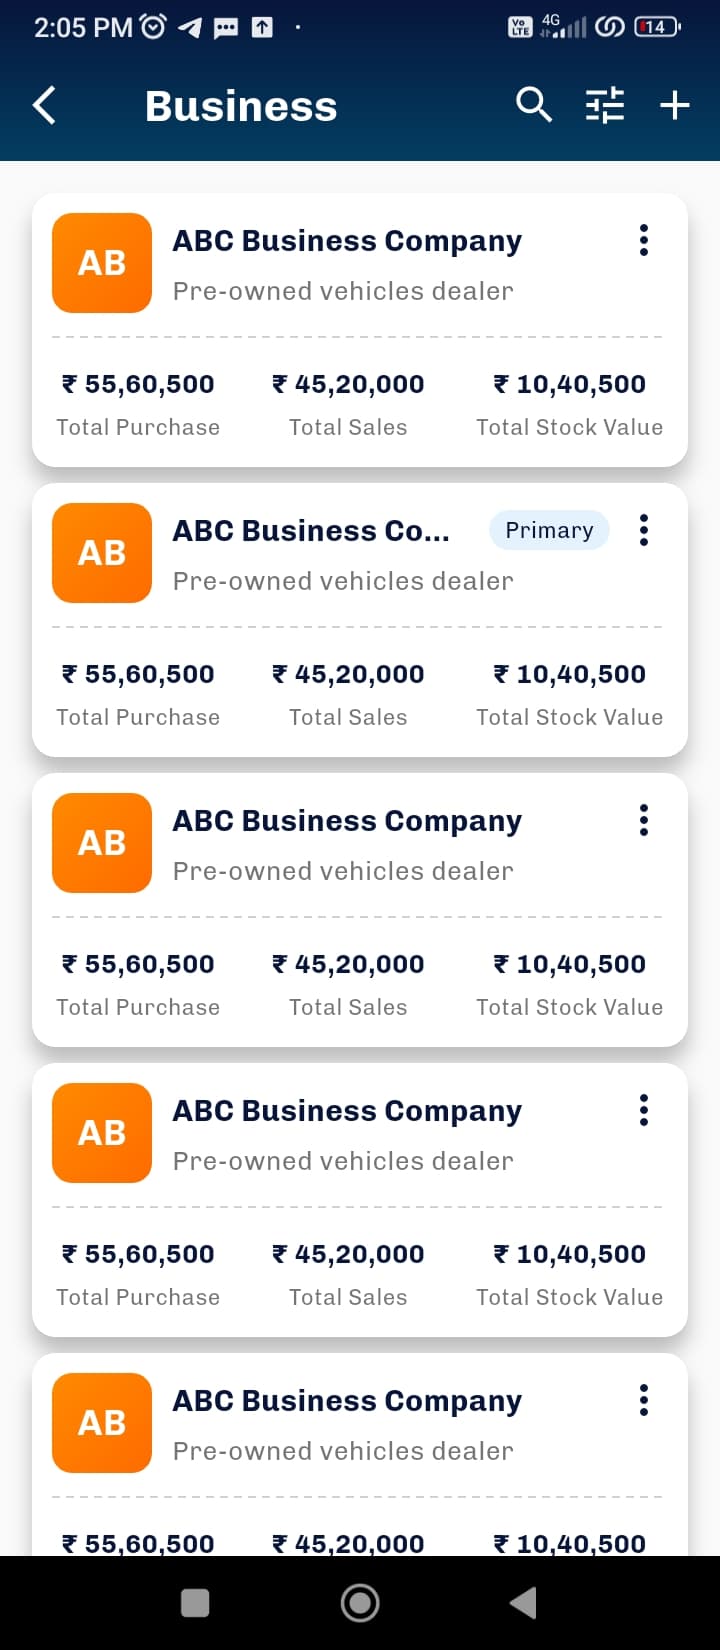Tap Total Purchase on fourth card
The width and height of the screenshot is (720, 1650).
138,1297
